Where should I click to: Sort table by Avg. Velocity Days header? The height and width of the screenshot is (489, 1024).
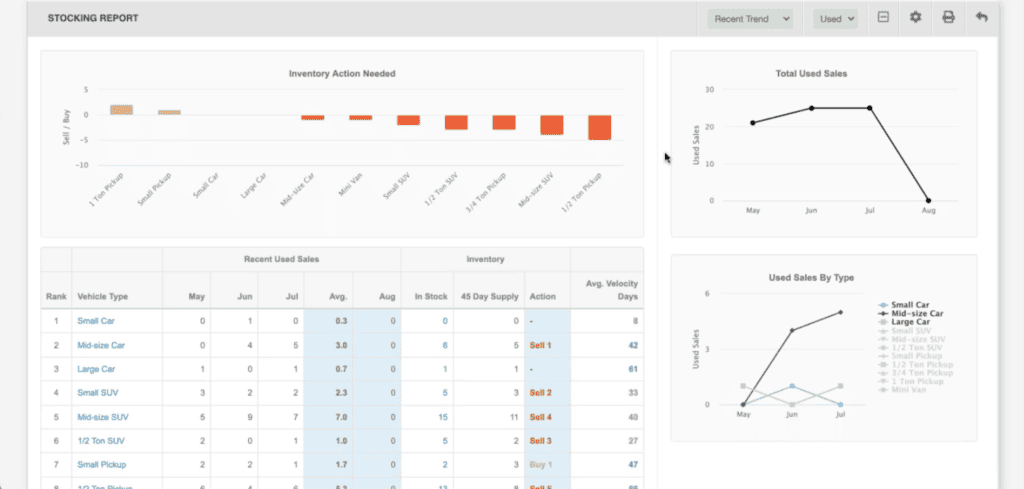(612, 290)
